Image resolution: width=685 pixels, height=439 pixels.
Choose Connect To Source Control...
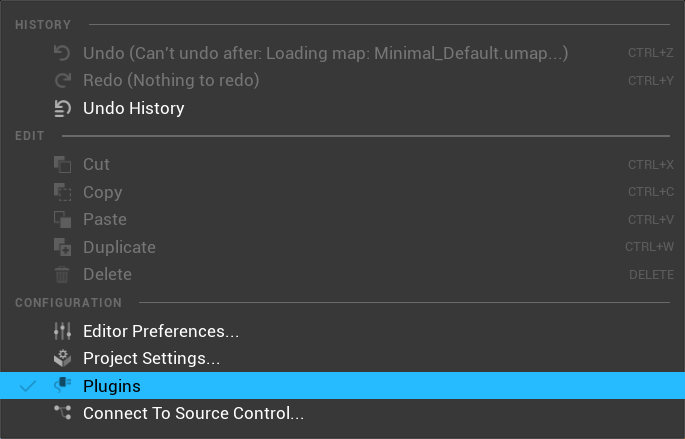tap(193, 413)
